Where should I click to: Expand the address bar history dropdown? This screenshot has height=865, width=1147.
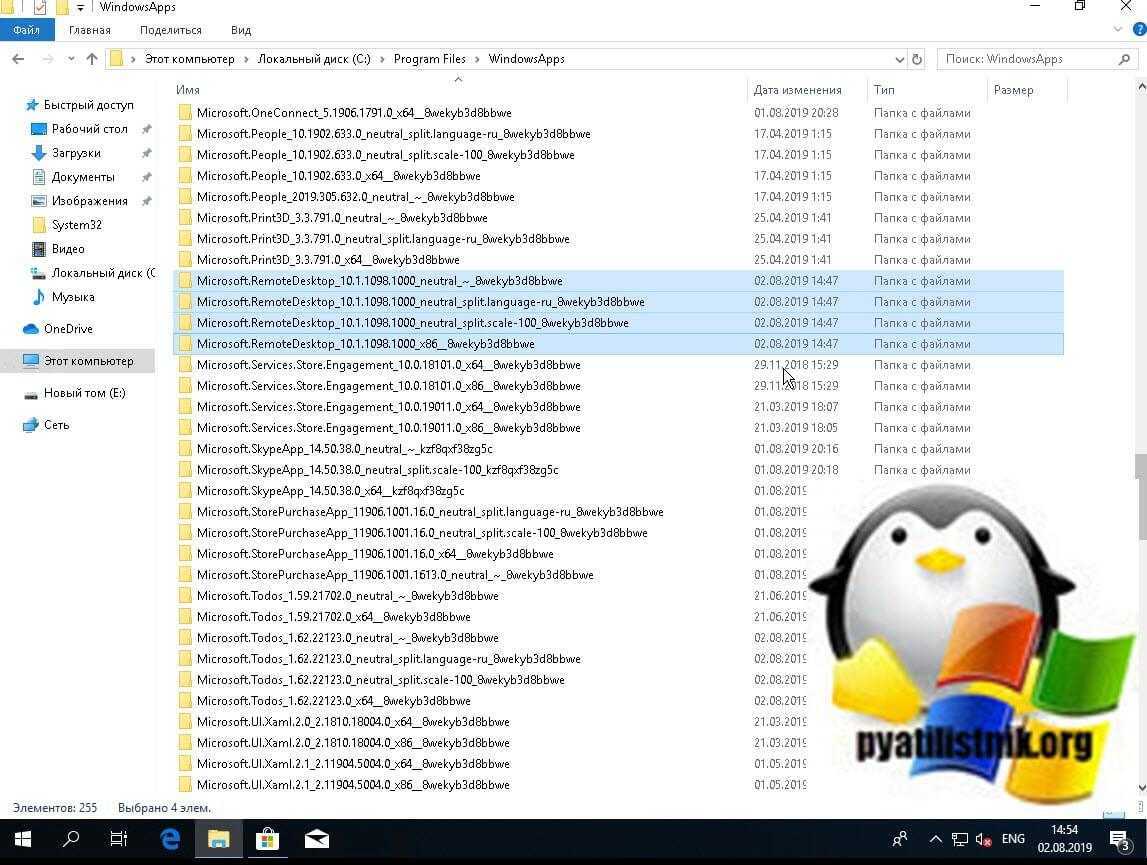click(x=899, y=59)
